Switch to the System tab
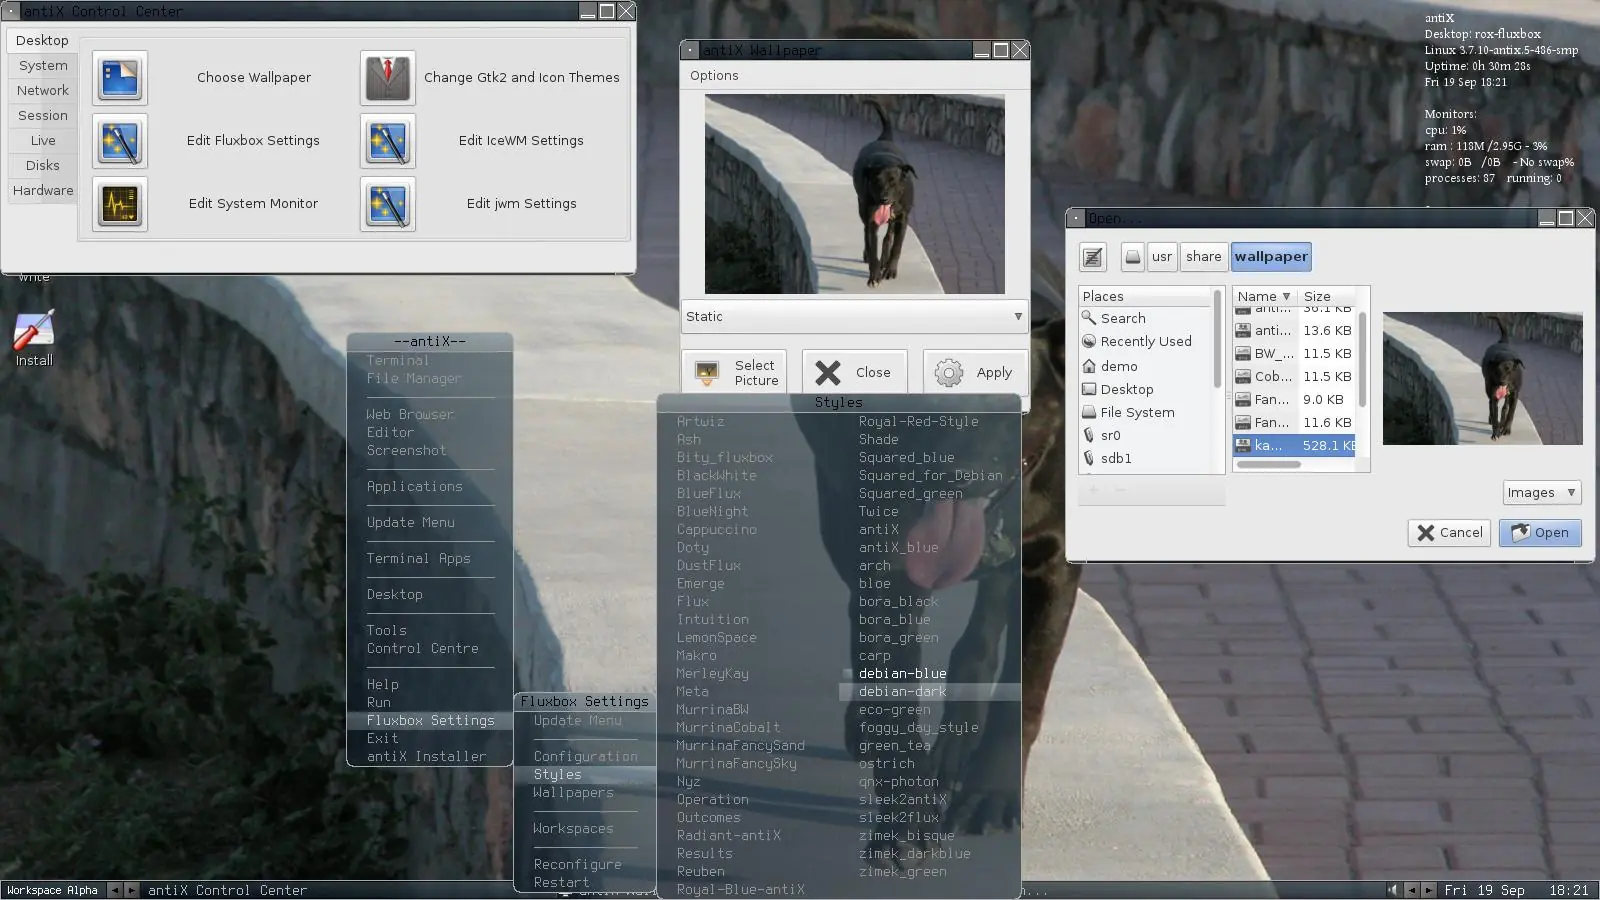This screenshot has width=1600, height=900. (x=43, y=65)
